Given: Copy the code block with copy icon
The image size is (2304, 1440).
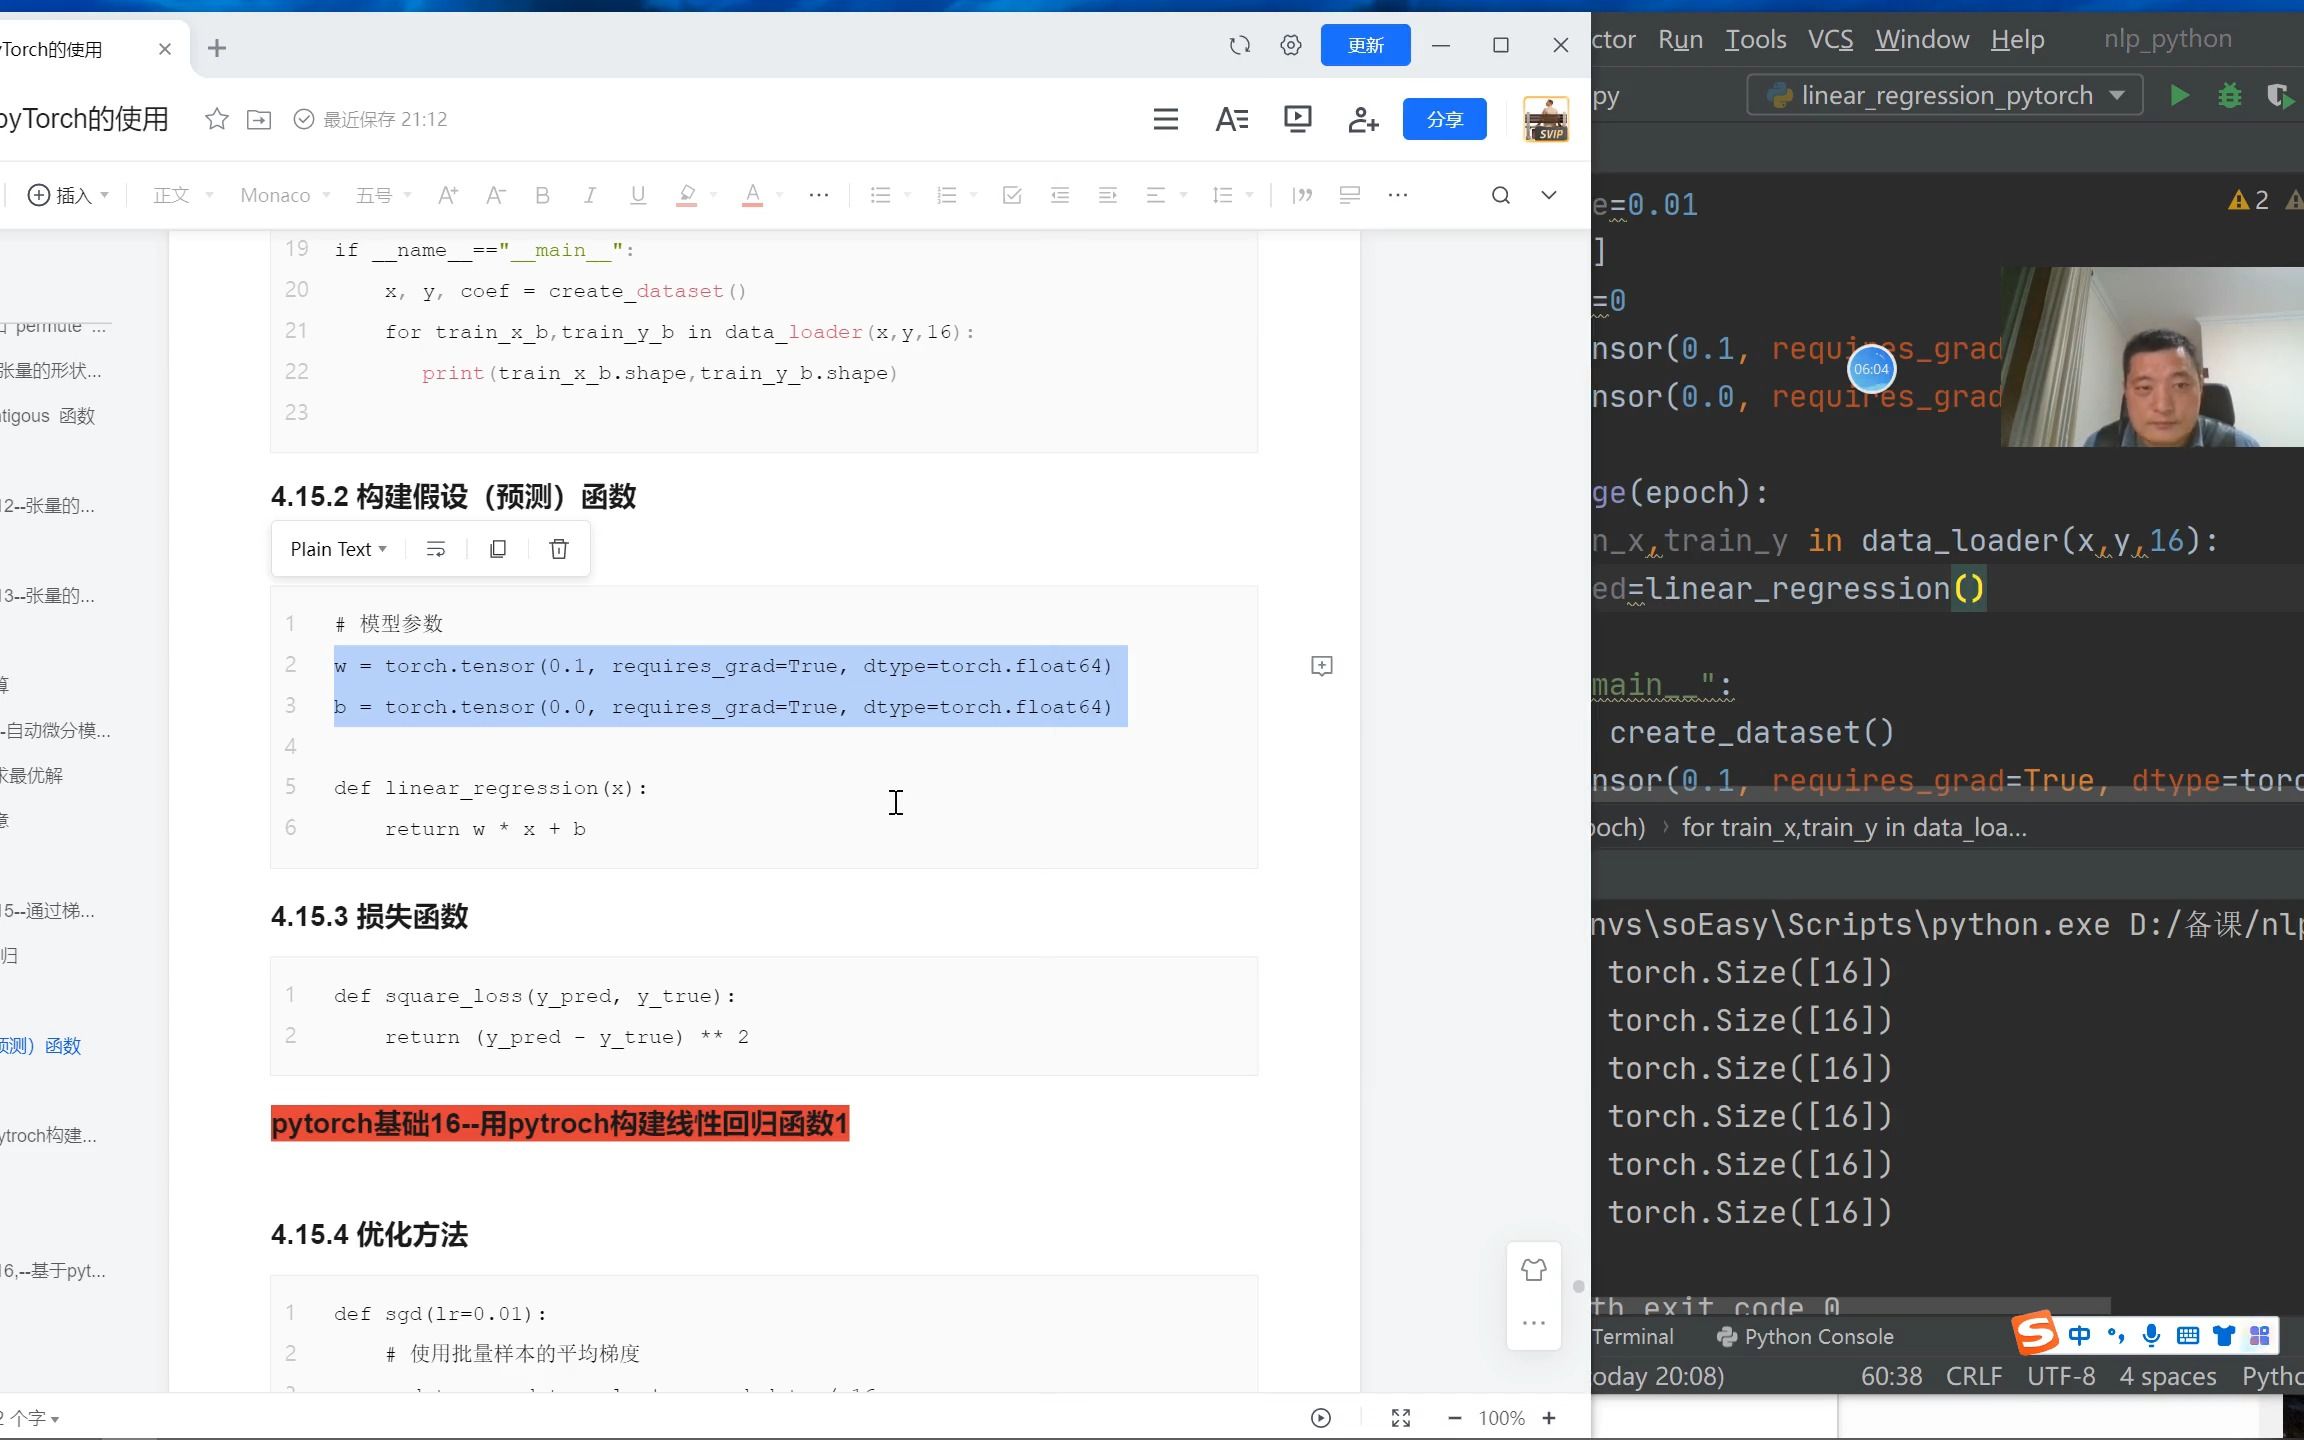Looking at the screenshot, I should click(x=498, y=549).
